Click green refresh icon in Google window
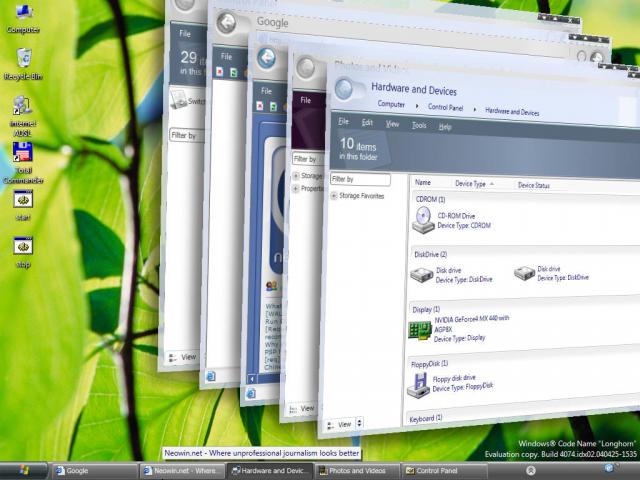 234,73
